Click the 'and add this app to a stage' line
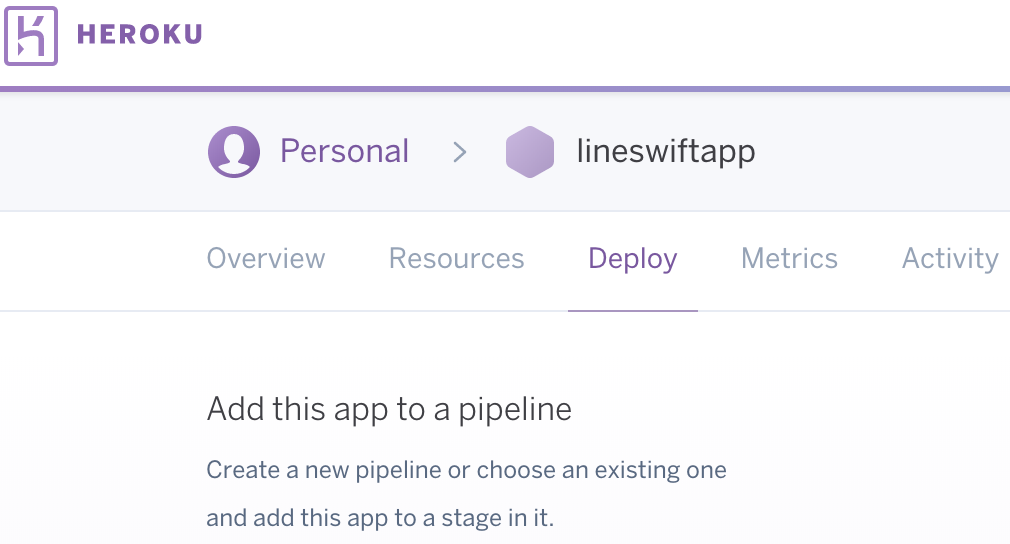This screenshot has width=1010, height=544. click(x=379, y=519)
